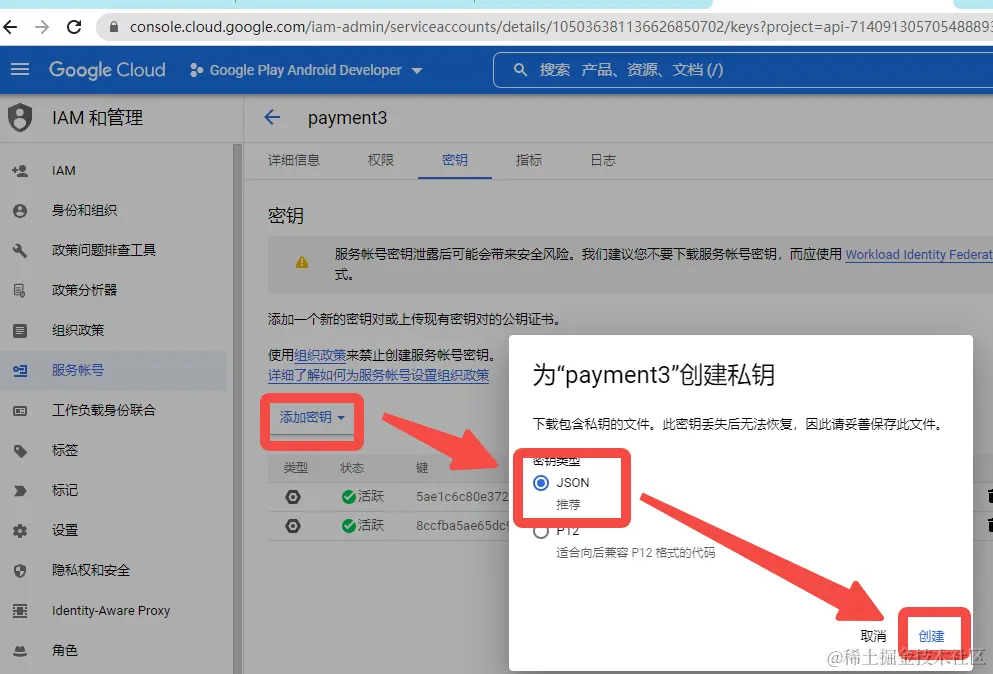Click the privacy and security shield icon

[20, 571]
